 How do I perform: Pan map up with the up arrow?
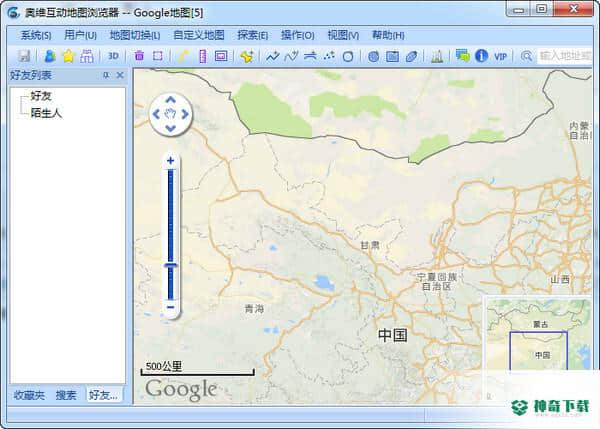[x=171, y=100]
